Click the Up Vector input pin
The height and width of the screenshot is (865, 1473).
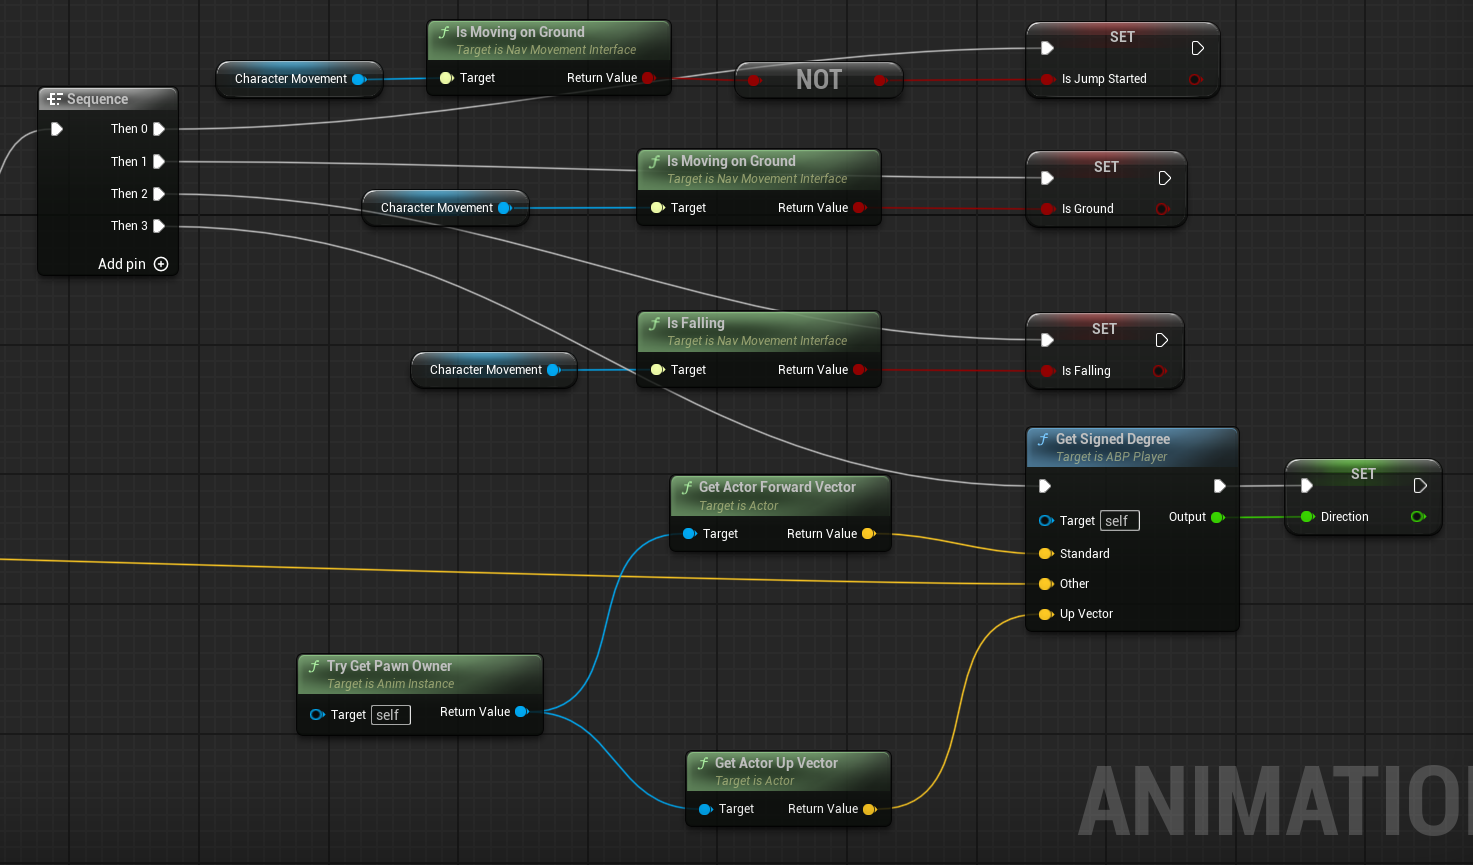pyautogui.click(x=1046, y=614)
